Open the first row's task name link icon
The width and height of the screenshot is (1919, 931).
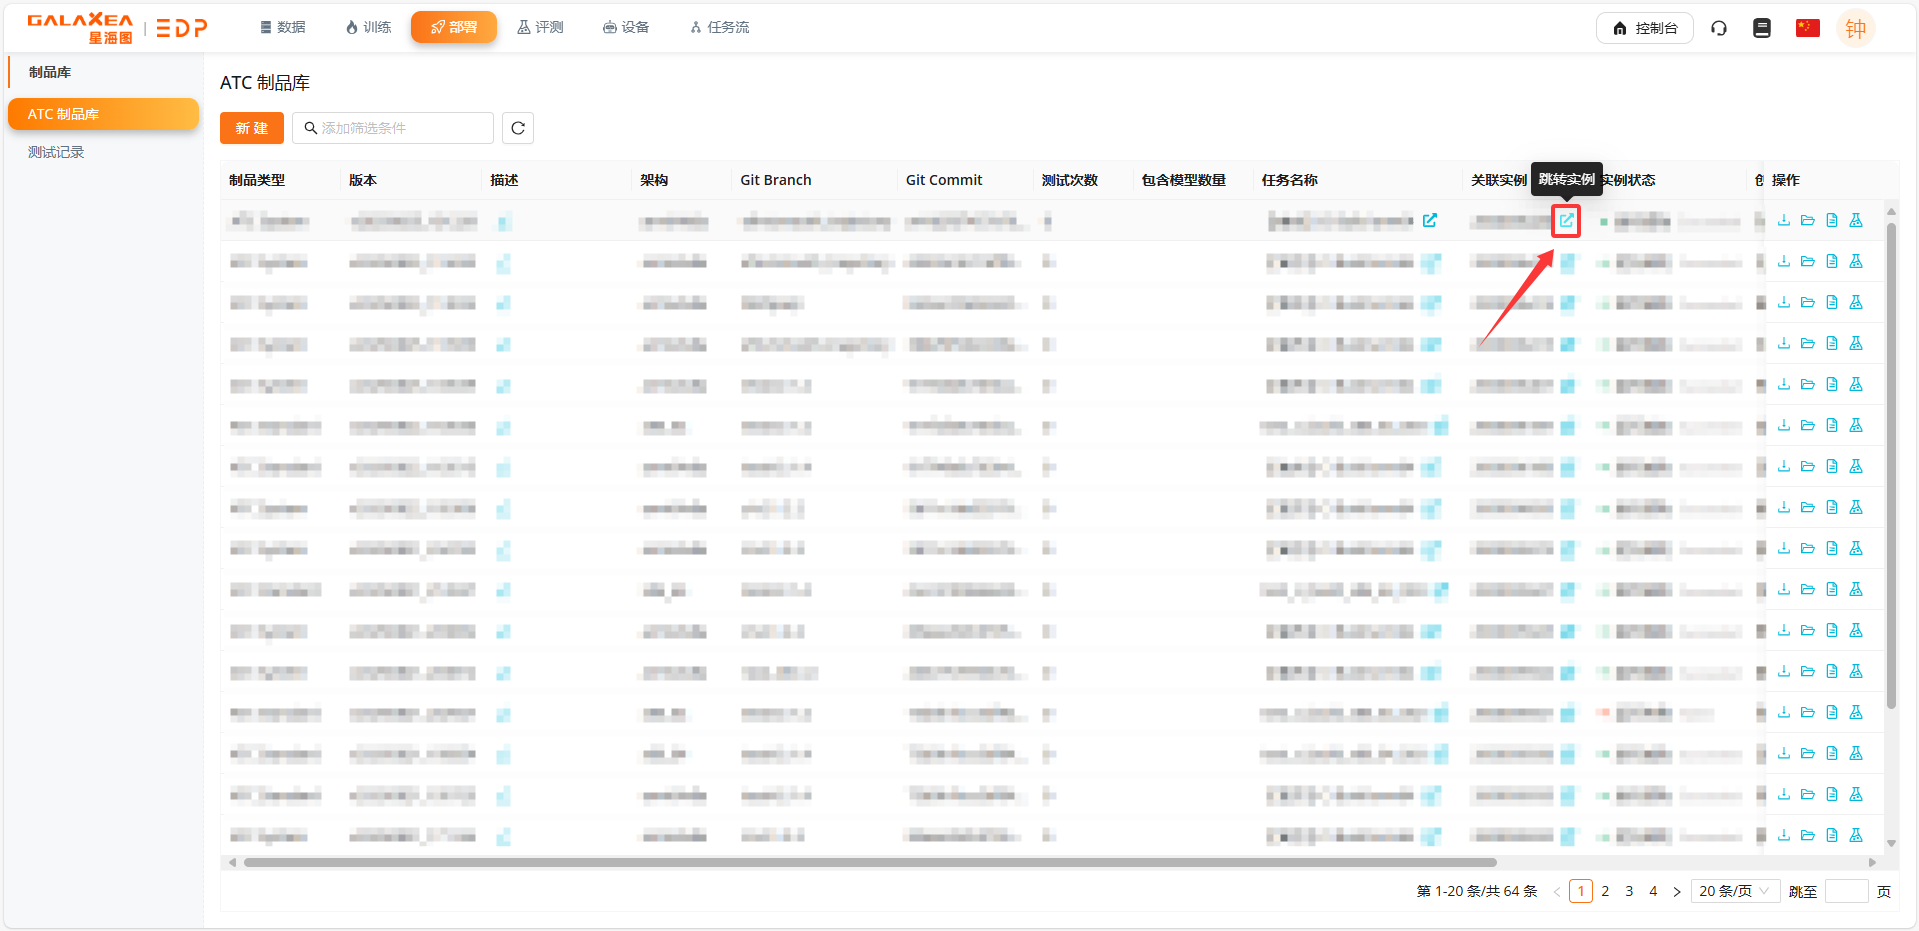pos(1430,220)
